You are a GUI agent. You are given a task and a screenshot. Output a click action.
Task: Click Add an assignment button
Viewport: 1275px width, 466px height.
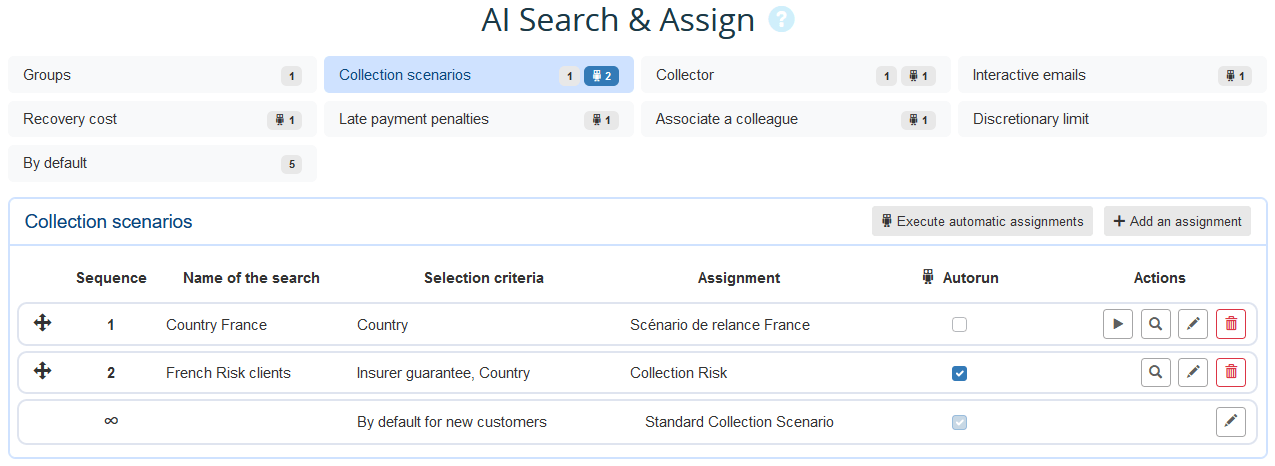[1177, 222]
